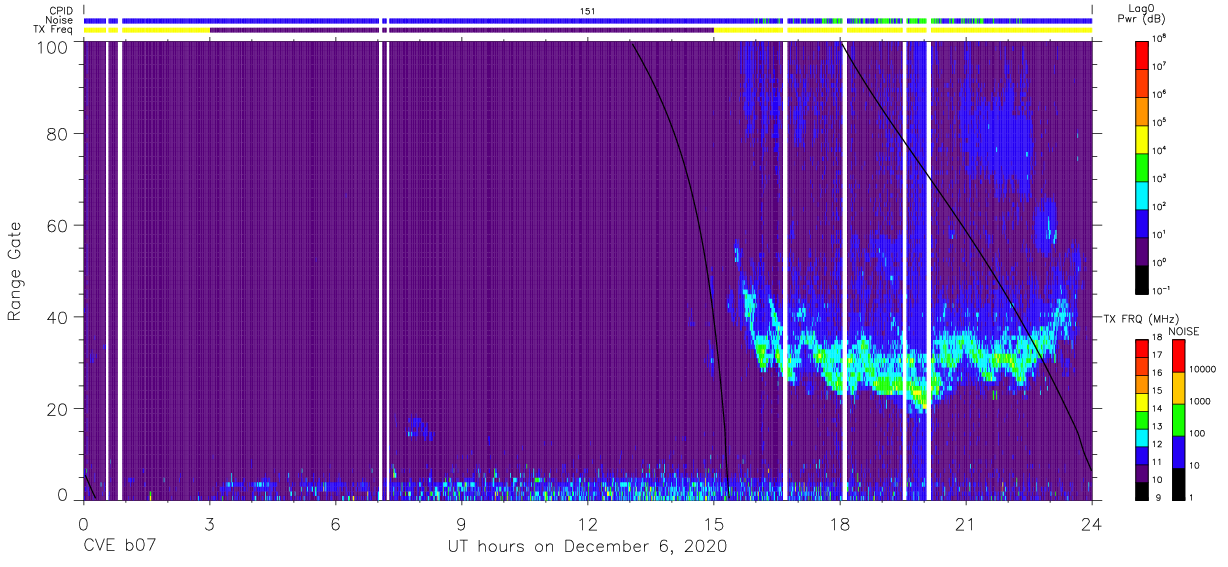Click the x-axis tick label '18'

click(839, 523)
